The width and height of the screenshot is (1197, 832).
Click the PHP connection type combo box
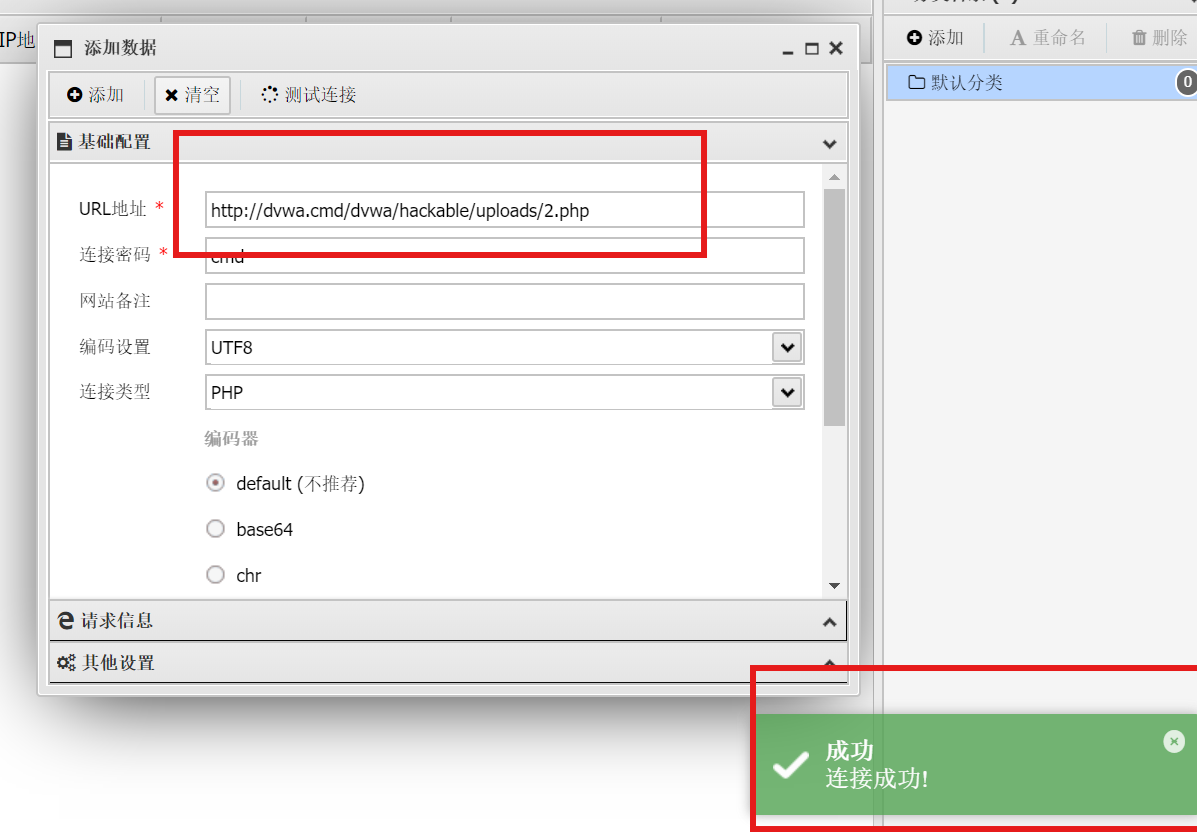click(505, 392)
